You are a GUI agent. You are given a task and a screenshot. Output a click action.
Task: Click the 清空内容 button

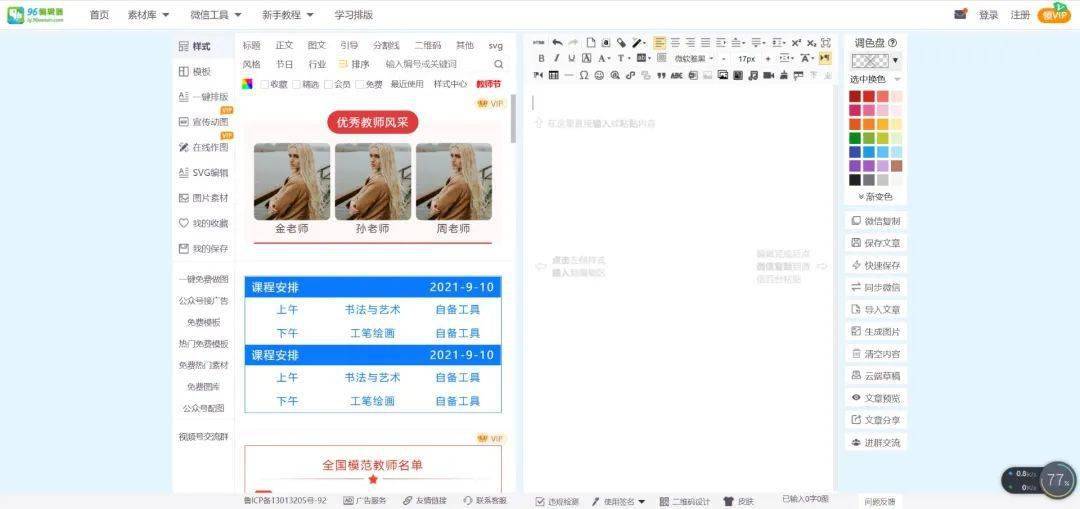pos(875,354)
